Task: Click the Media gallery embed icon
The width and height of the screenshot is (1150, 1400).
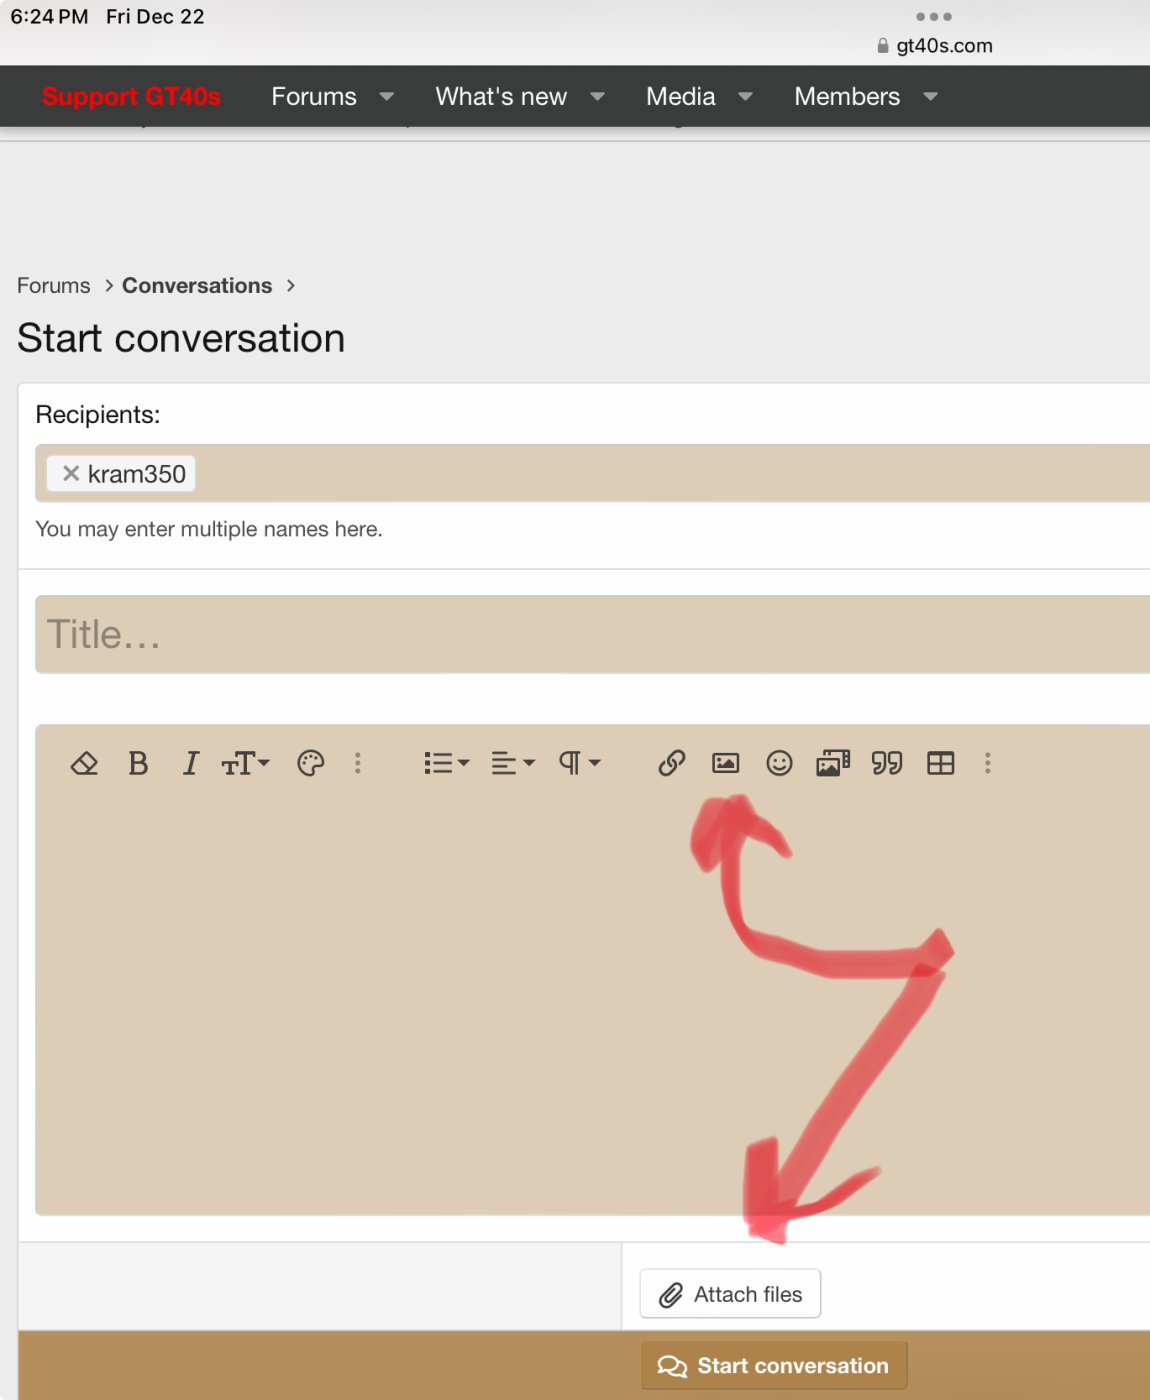Action: click(833, 764)
